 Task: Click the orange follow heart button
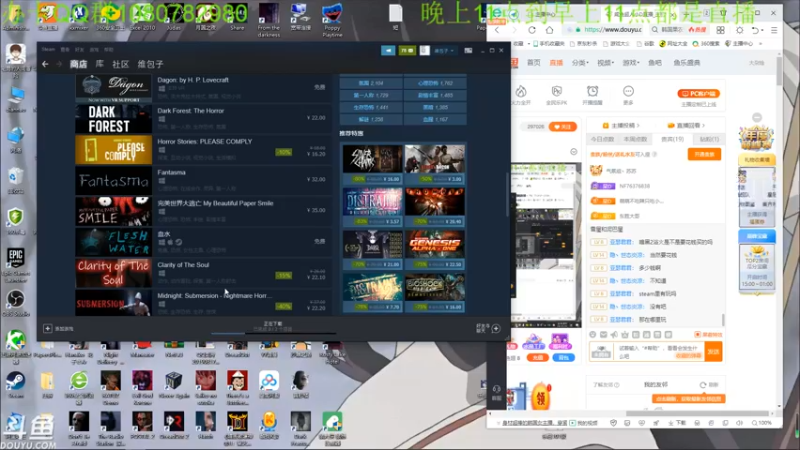pos(563,127)
